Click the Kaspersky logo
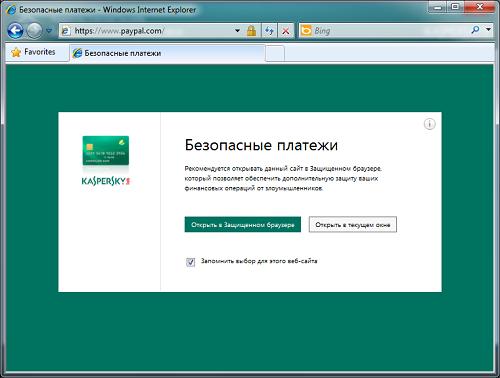Screen dimensions: 500x378 tap(106, 181)
